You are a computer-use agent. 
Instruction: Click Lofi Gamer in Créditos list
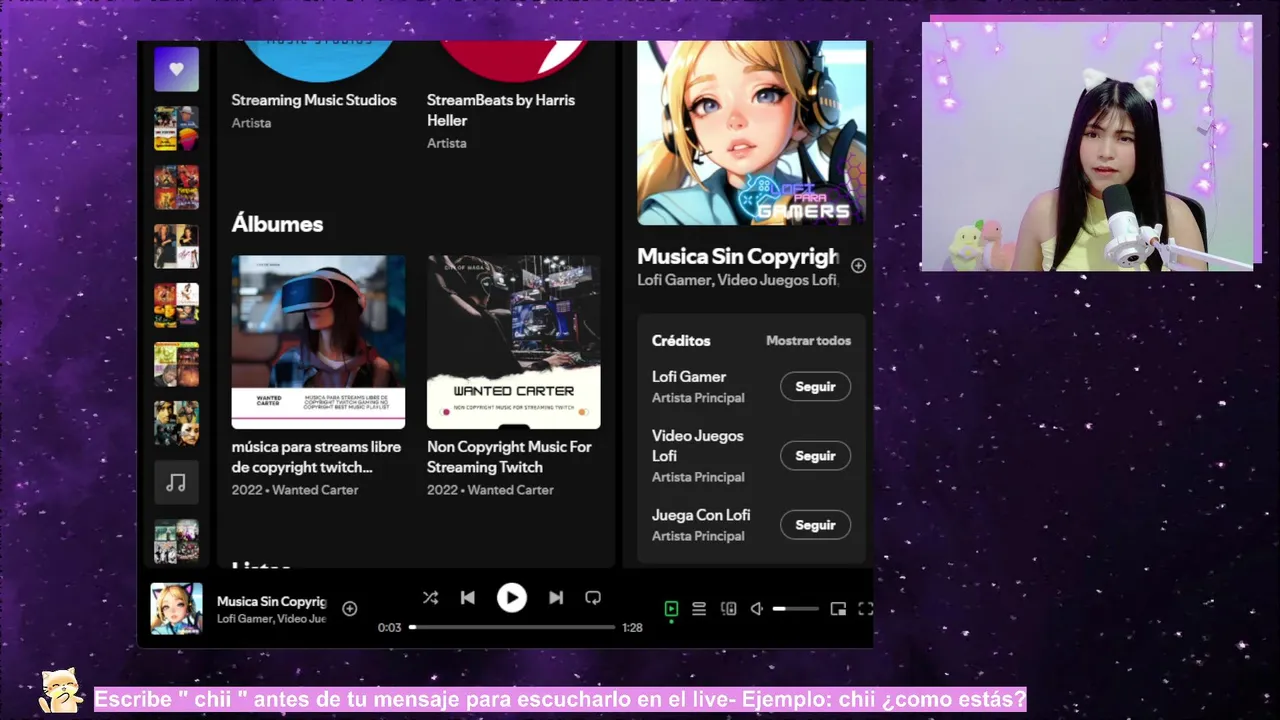689,377
